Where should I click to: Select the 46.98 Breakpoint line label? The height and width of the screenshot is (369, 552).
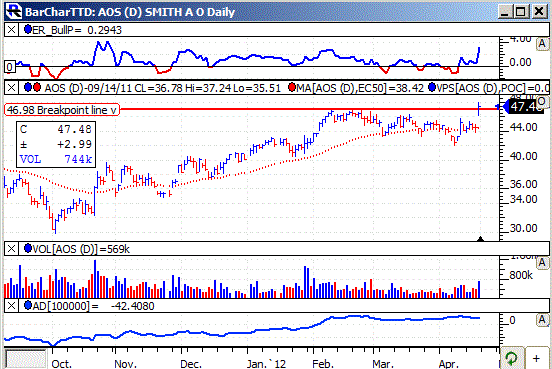(x=62, y=110)
